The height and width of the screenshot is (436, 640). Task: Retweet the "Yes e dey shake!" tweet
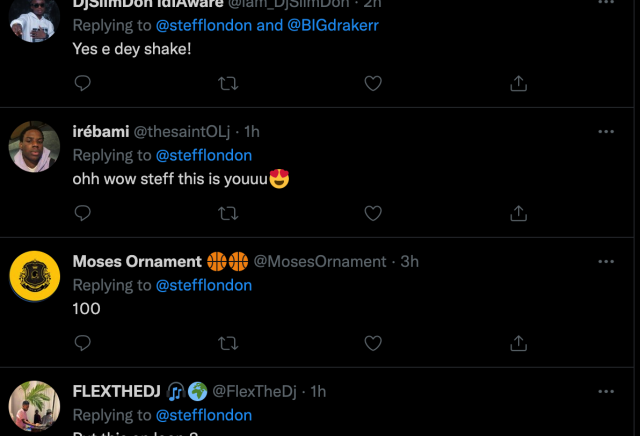click(x=228, y=83)
